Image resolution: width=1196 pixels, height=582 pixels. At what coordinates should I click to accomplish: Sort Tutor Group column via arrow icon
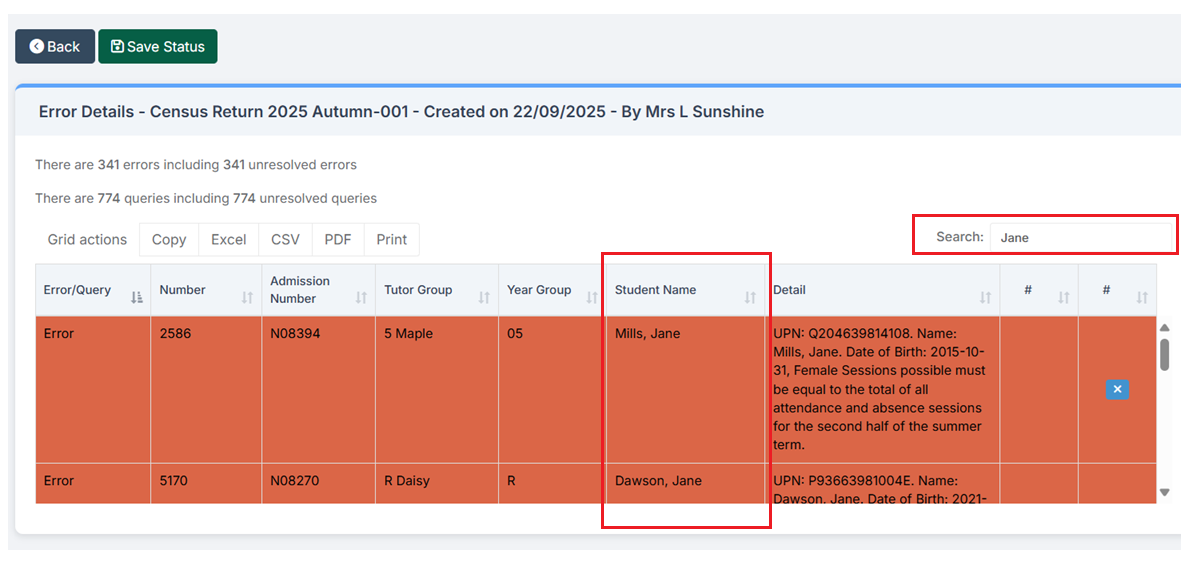[x=484, y=298]
